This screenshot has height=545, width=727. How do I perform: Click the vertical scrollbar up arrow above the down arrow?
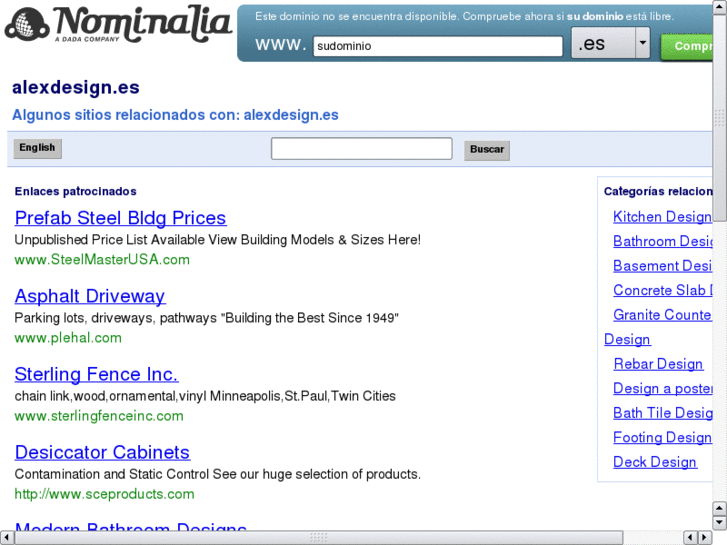720,509
